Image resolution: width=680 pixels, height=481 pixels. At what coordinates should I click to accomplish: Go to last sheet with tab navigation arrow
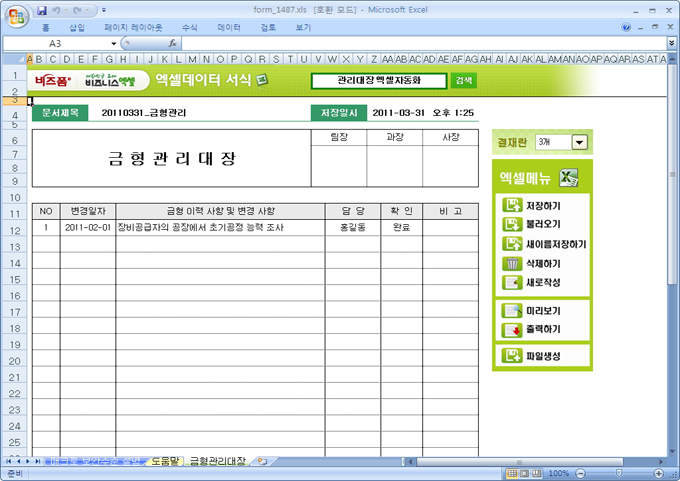(x=38, y=461)
